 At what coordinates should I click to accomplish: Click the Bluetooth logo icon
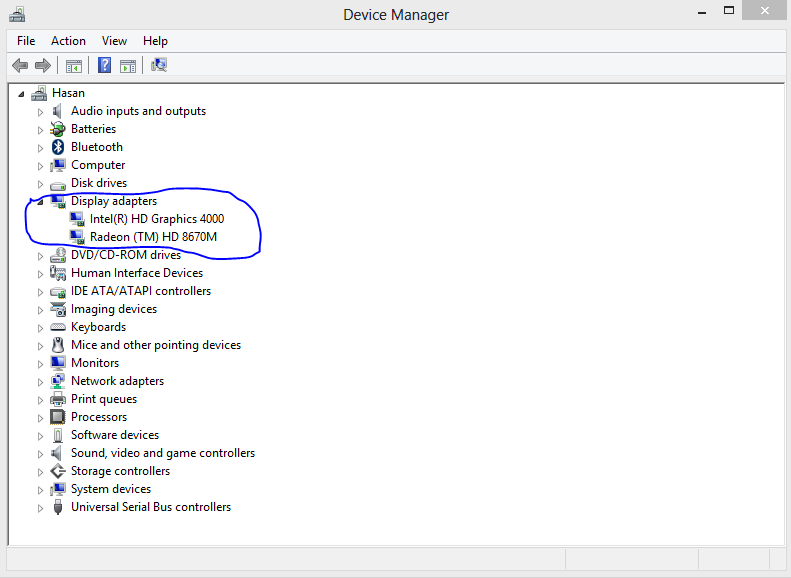tap(58, 147)
